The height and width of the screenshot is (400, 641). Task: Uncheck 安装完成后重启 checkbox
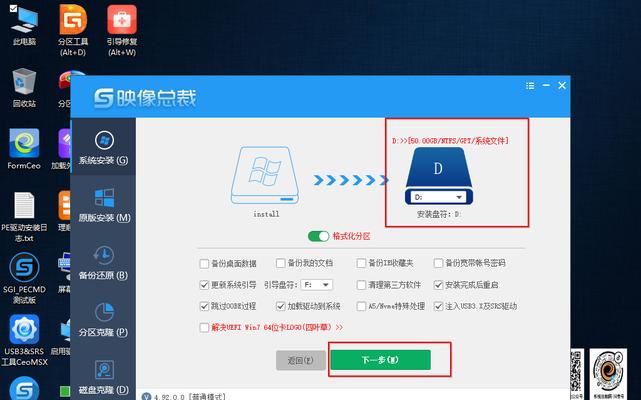[x=438, y=285]
